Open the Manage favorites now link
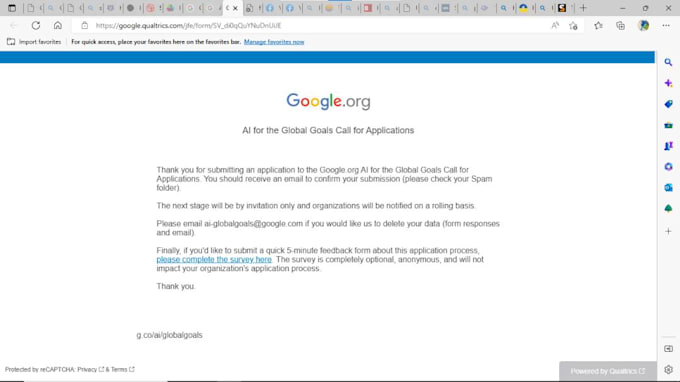Viewport: 680px width, 382px height. (x=274, y=42)
